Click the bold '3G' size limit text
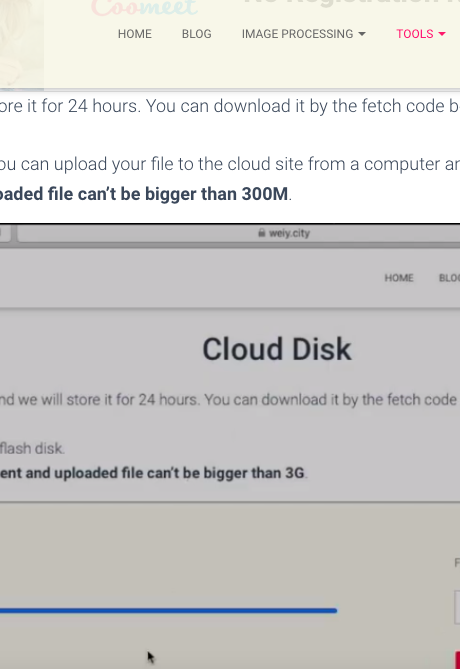Viewport: 460px width, 669px height. tap(294, 473)
